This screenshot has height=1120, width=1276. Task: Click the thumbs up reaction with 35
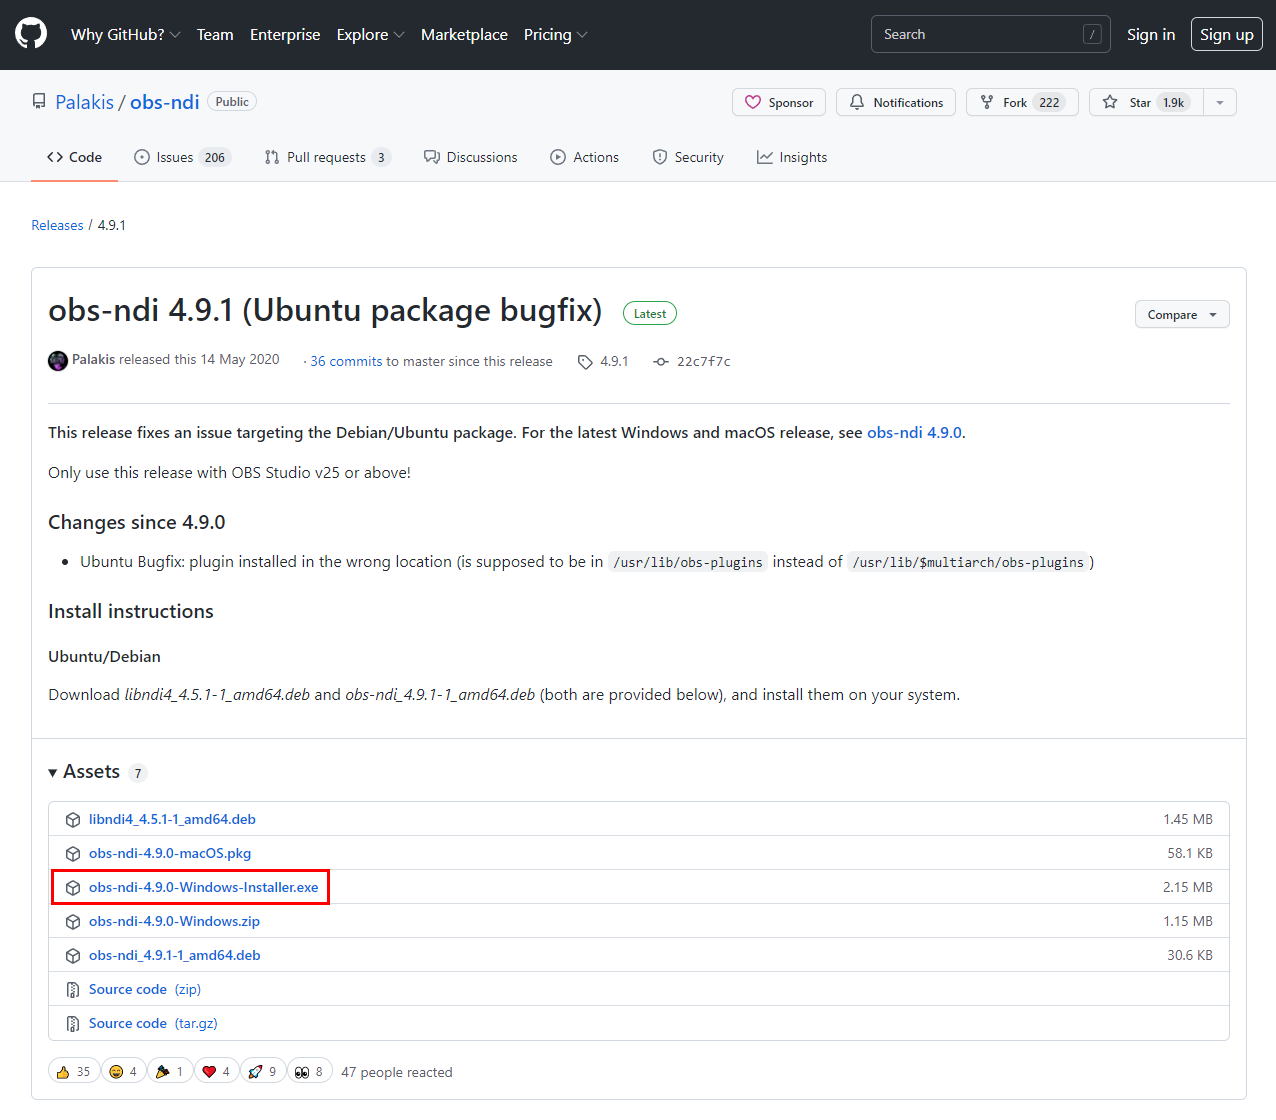(74, 1071)
